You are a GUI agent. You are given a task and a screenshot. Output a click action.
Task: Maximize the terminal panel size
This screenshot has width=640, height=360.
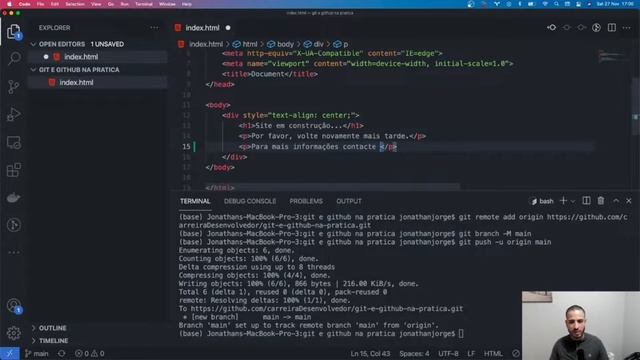tap(616, 201)
